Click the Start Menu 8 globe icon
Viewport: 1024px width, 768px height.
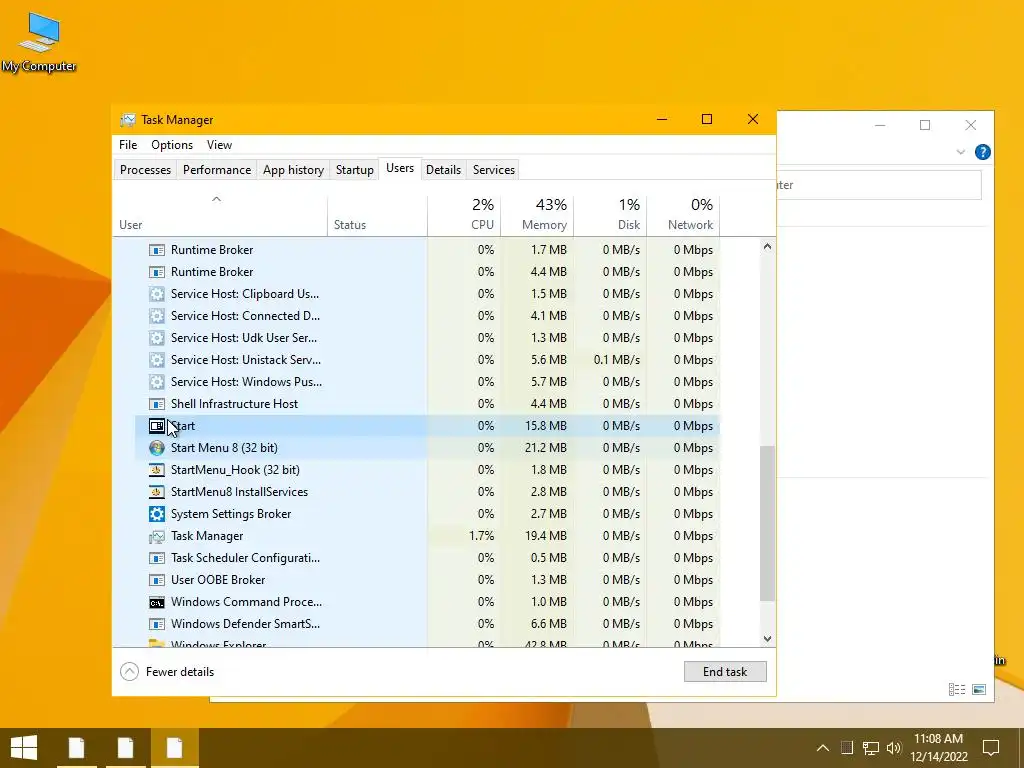coord(157,448)
